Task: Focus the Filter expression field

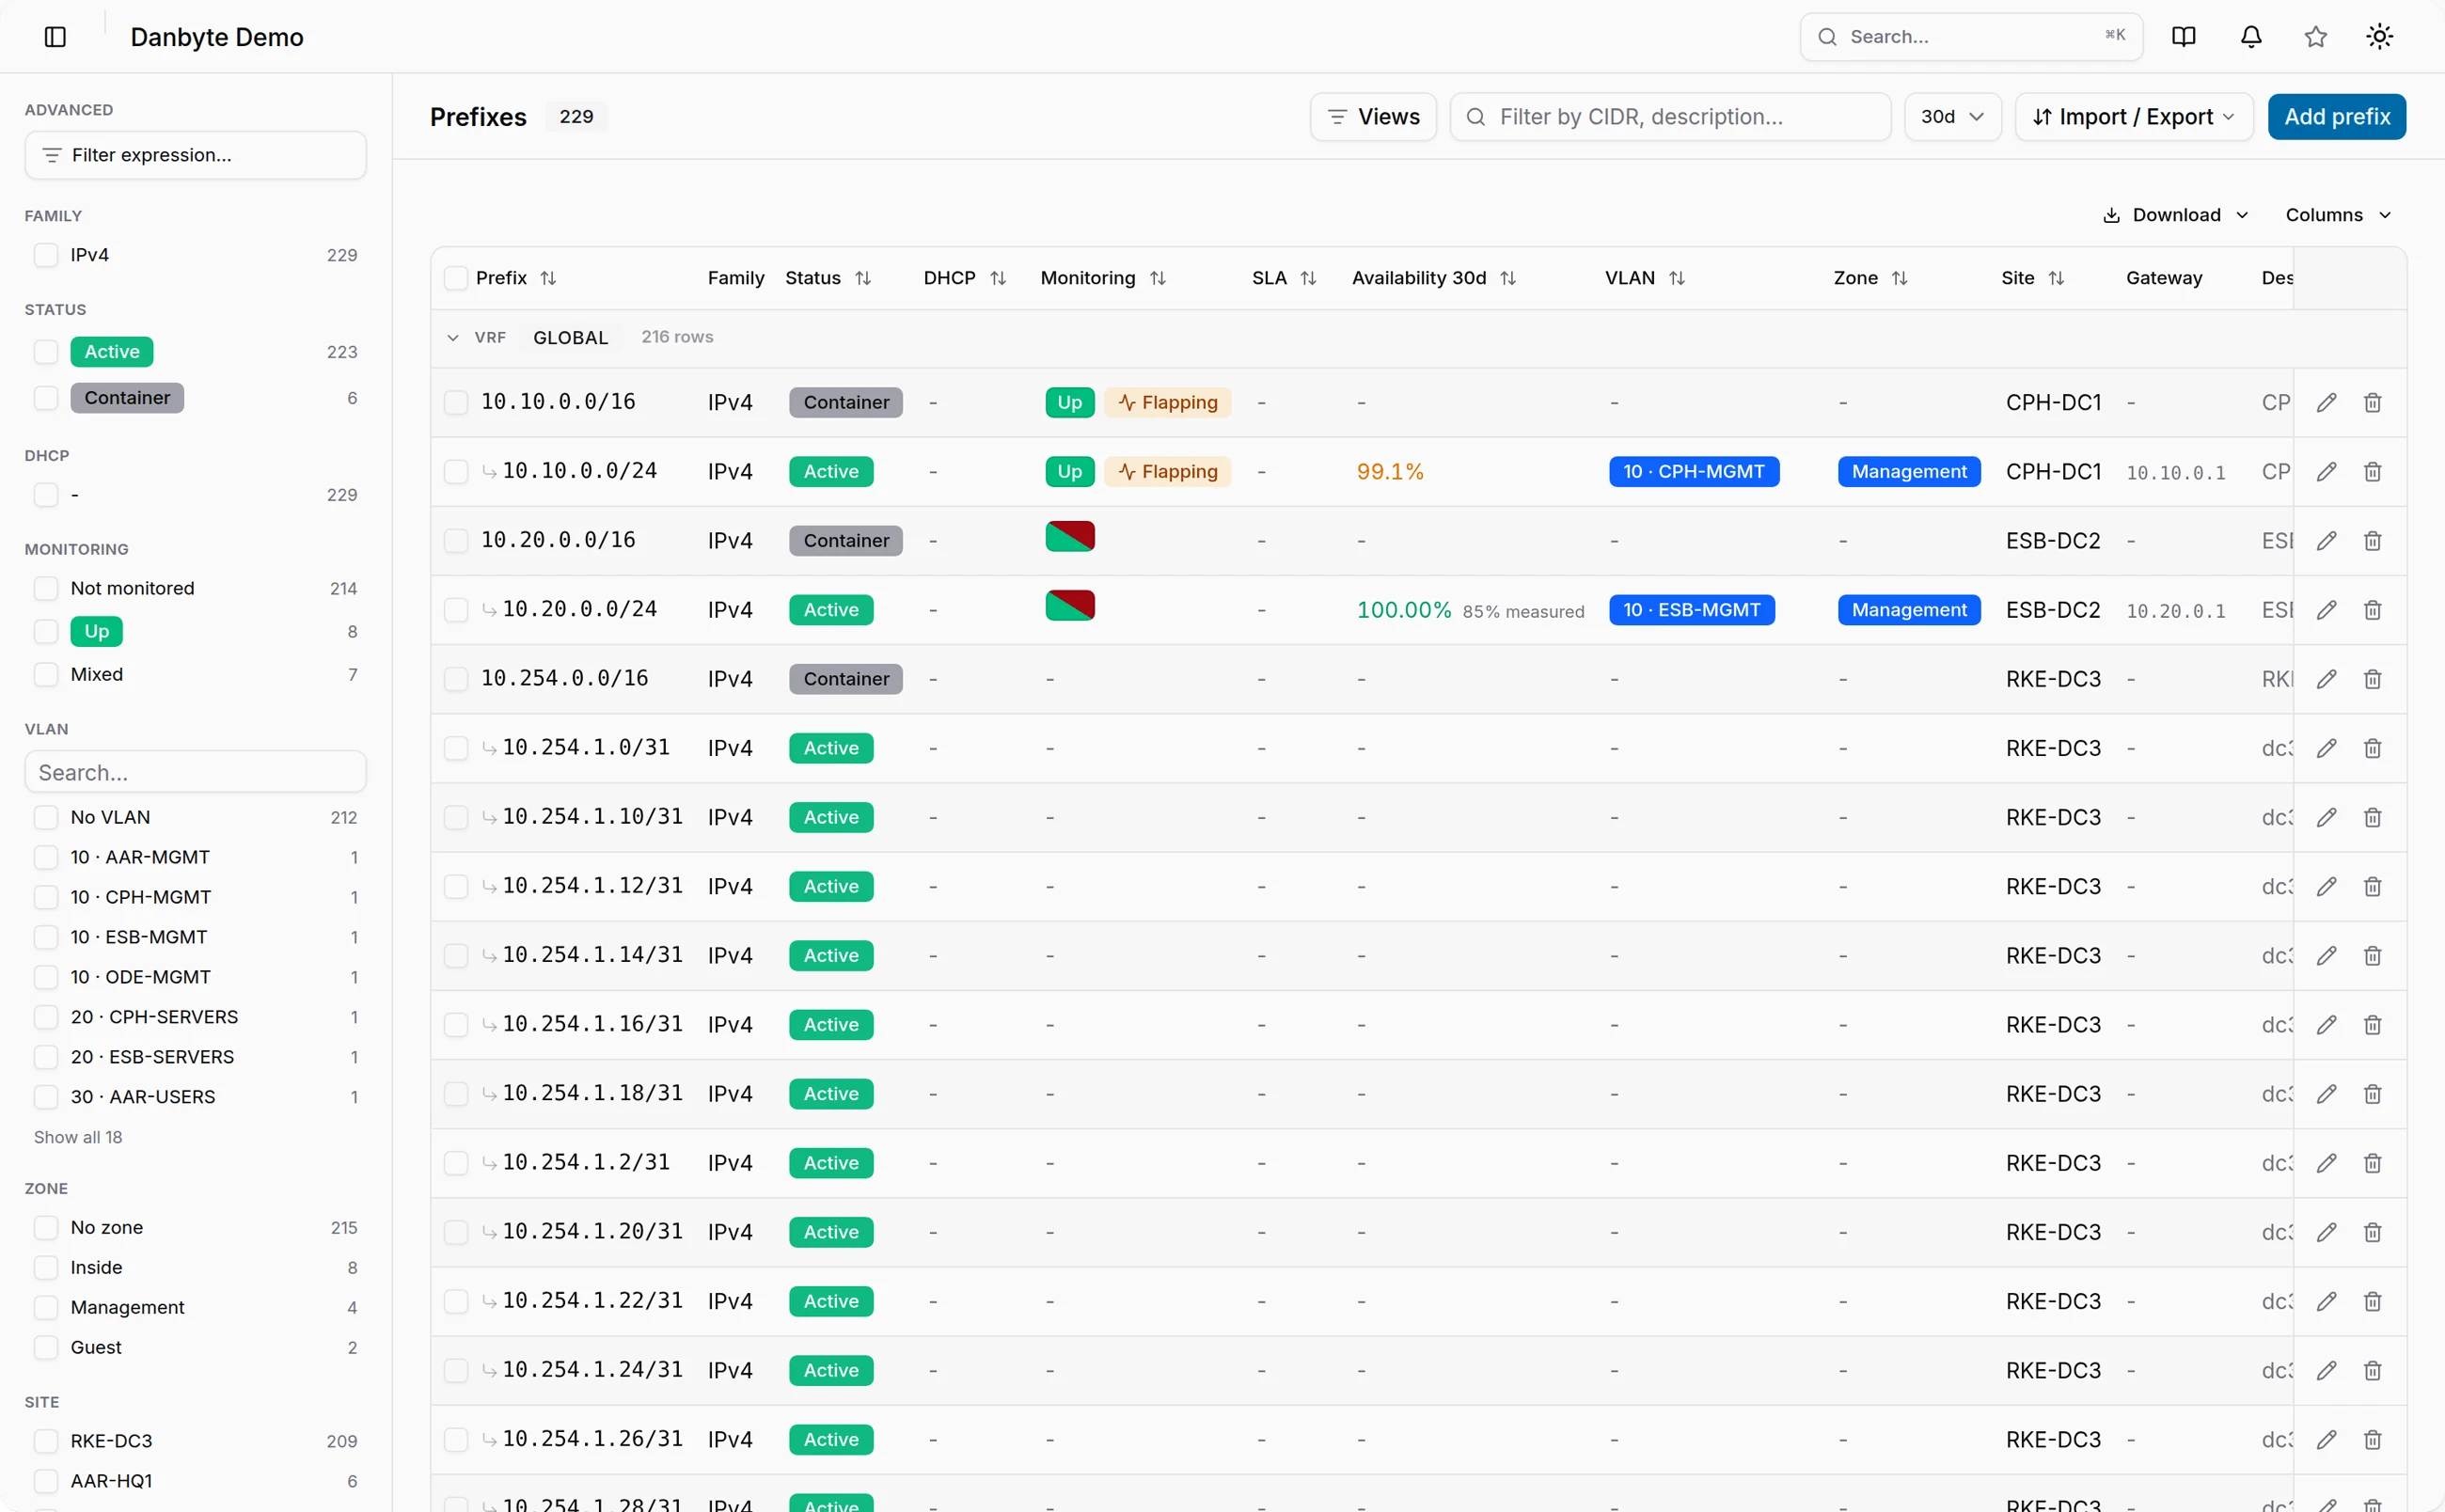Action: [x=195, y=155]
